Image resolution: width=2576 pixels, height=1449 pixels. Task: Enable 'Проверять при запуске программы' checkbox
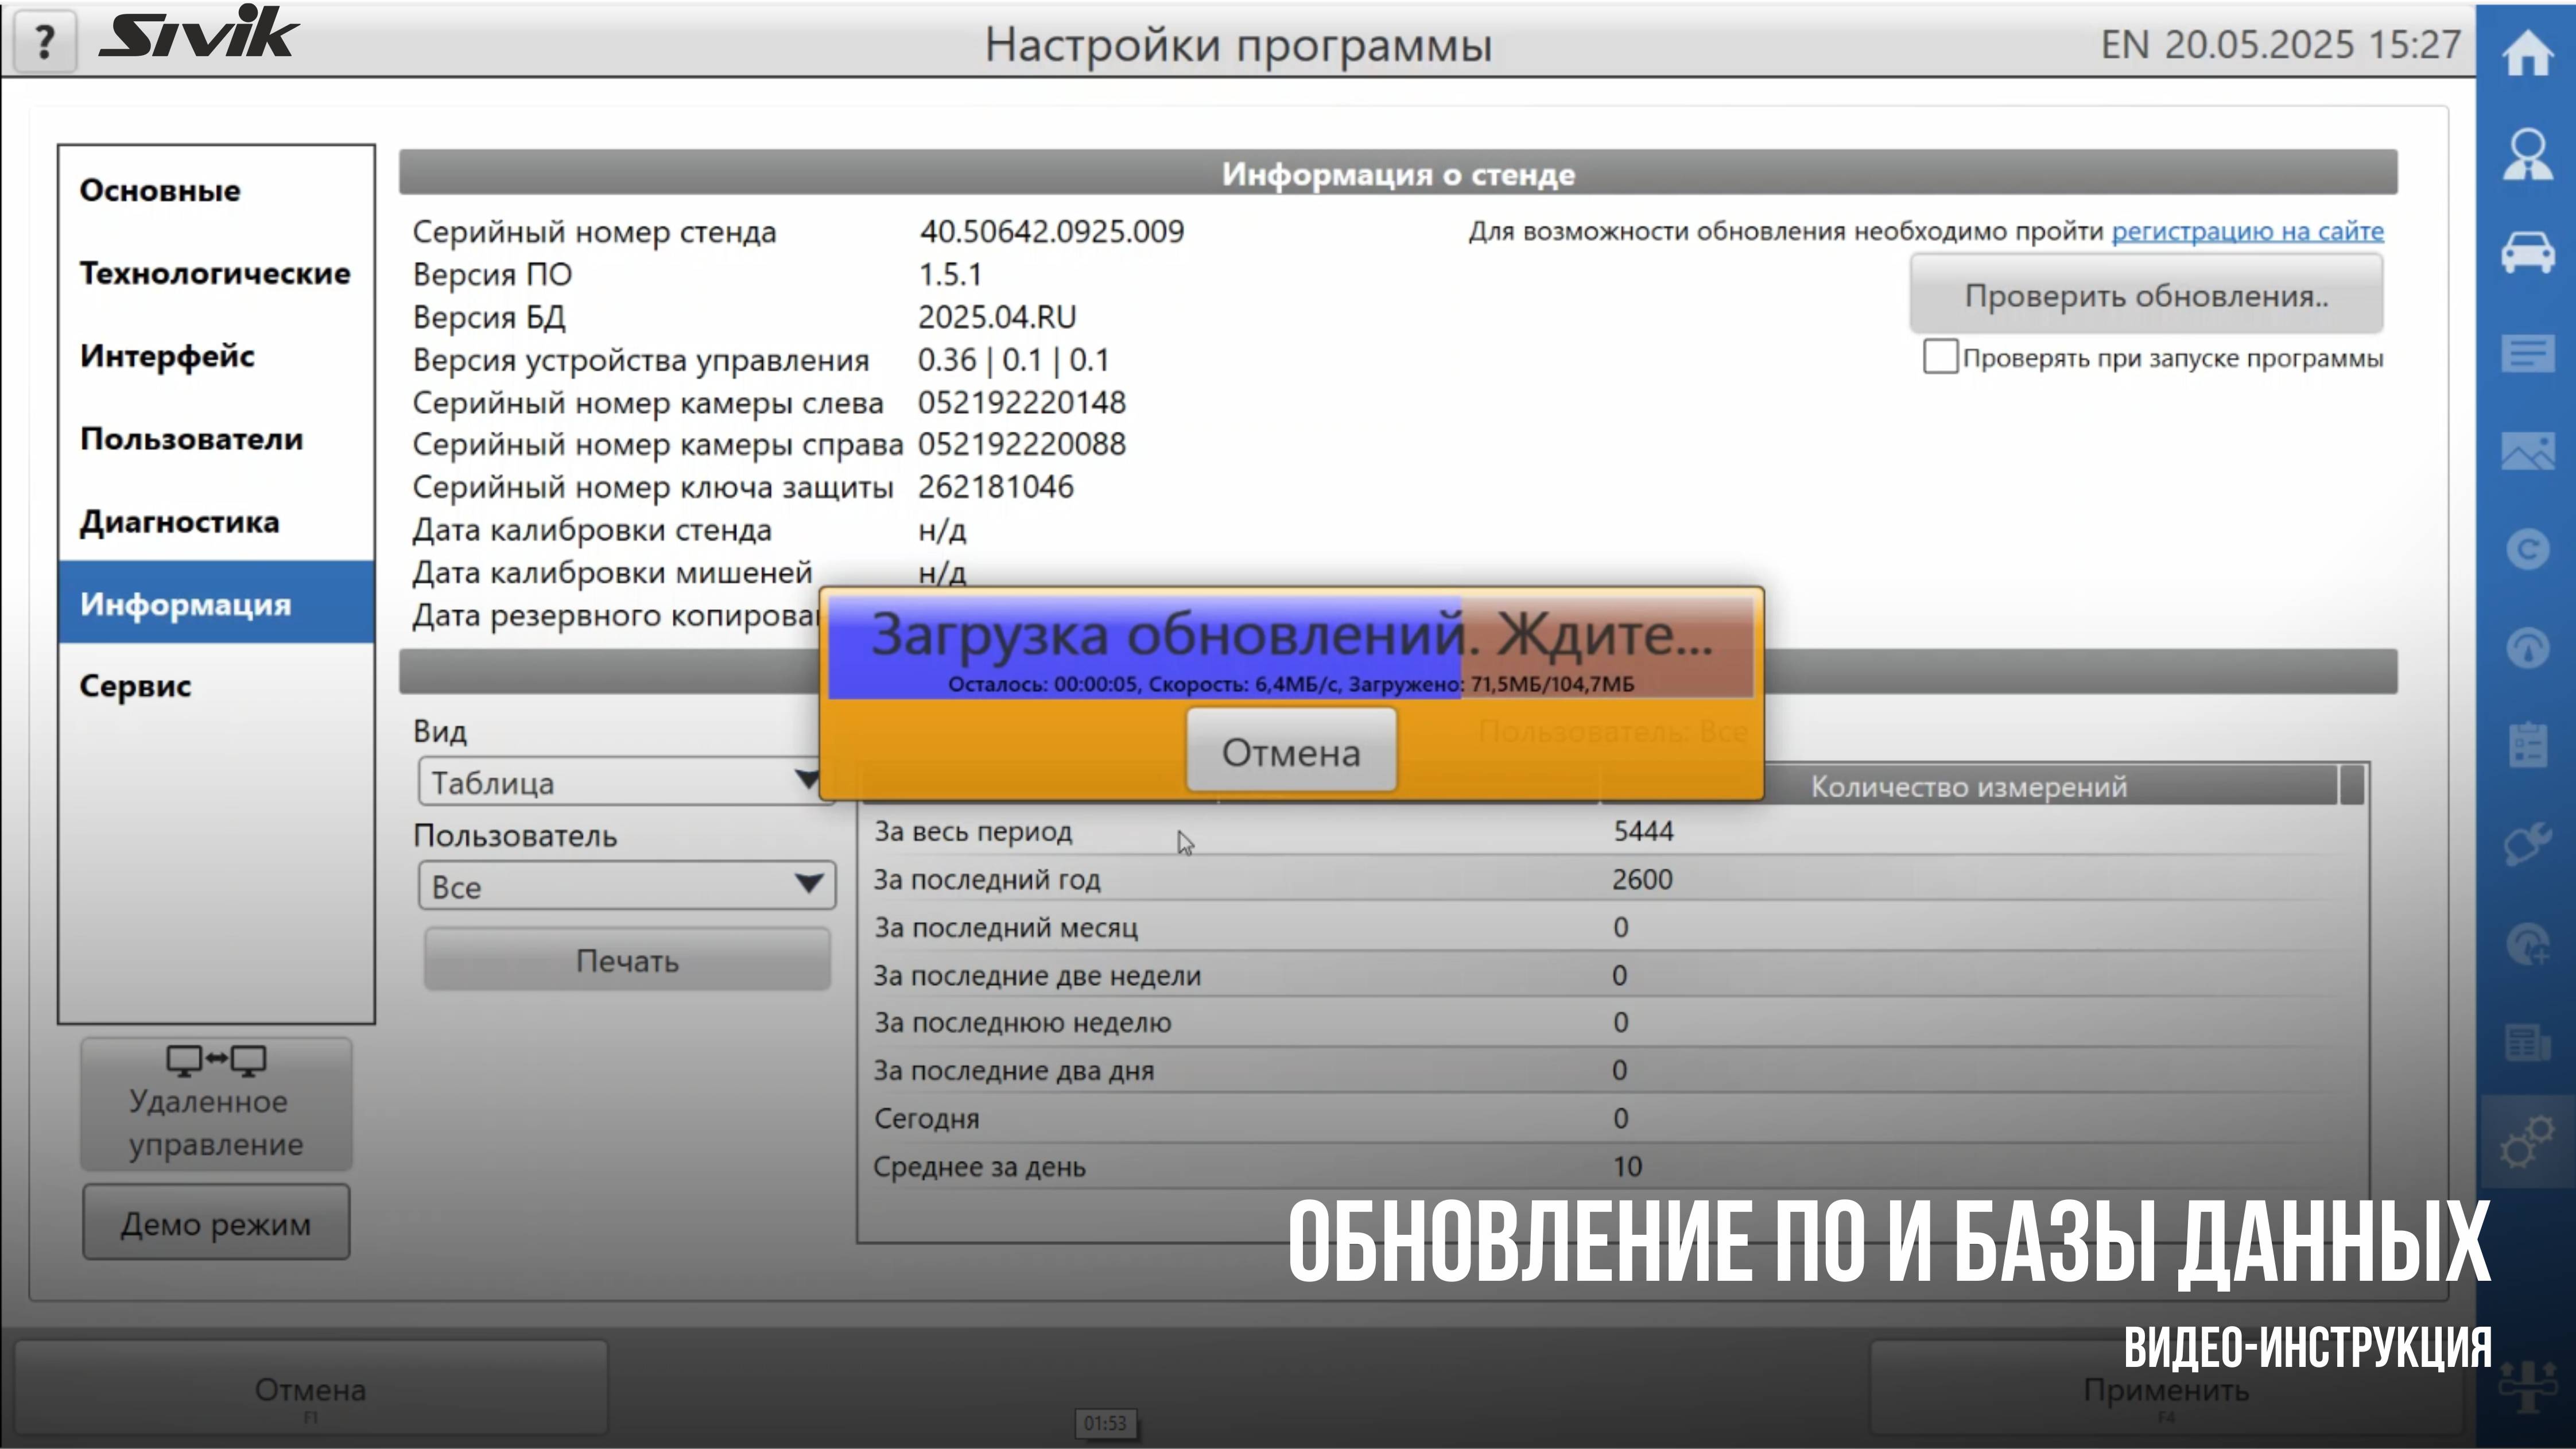click(1940, 357)
